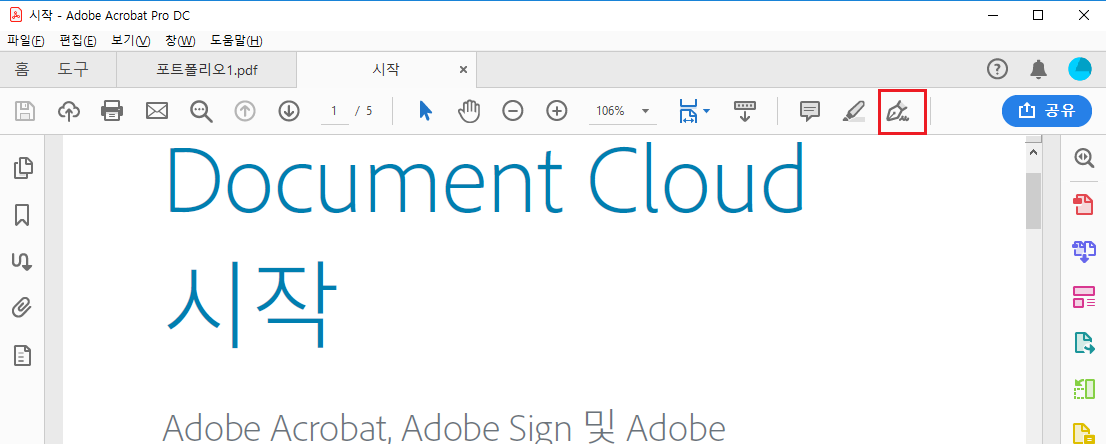
Task: Activate the arrow Selection tool
Action: pos(425,111)
